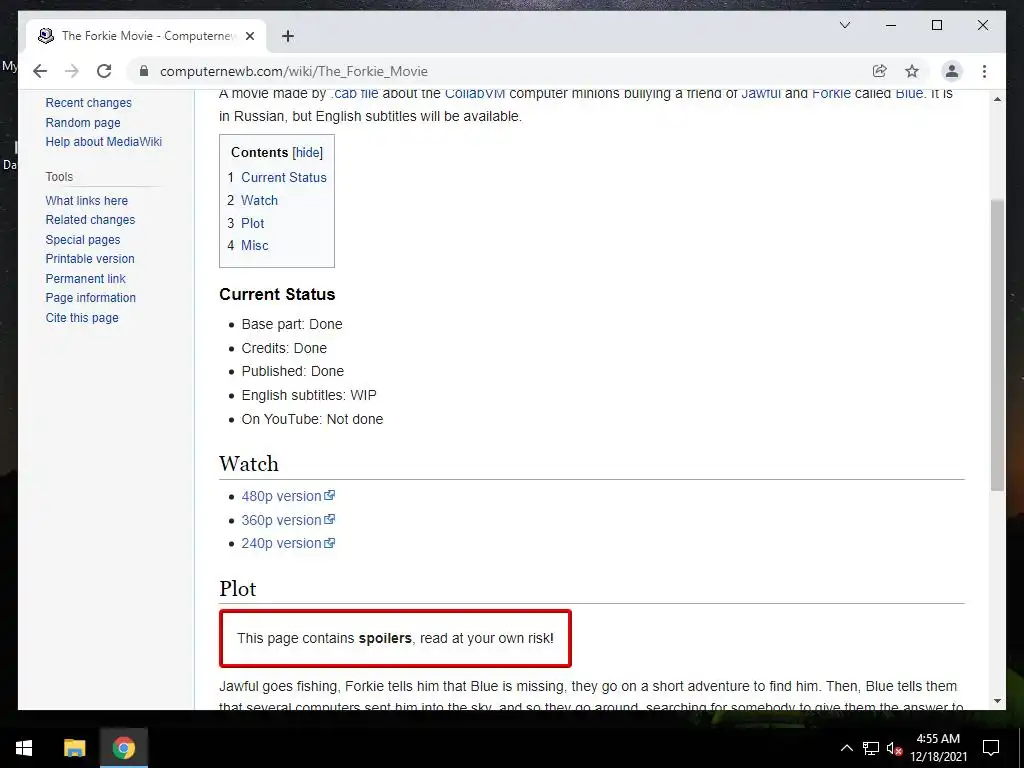Click the address bar URL

(x=294, y=71)
